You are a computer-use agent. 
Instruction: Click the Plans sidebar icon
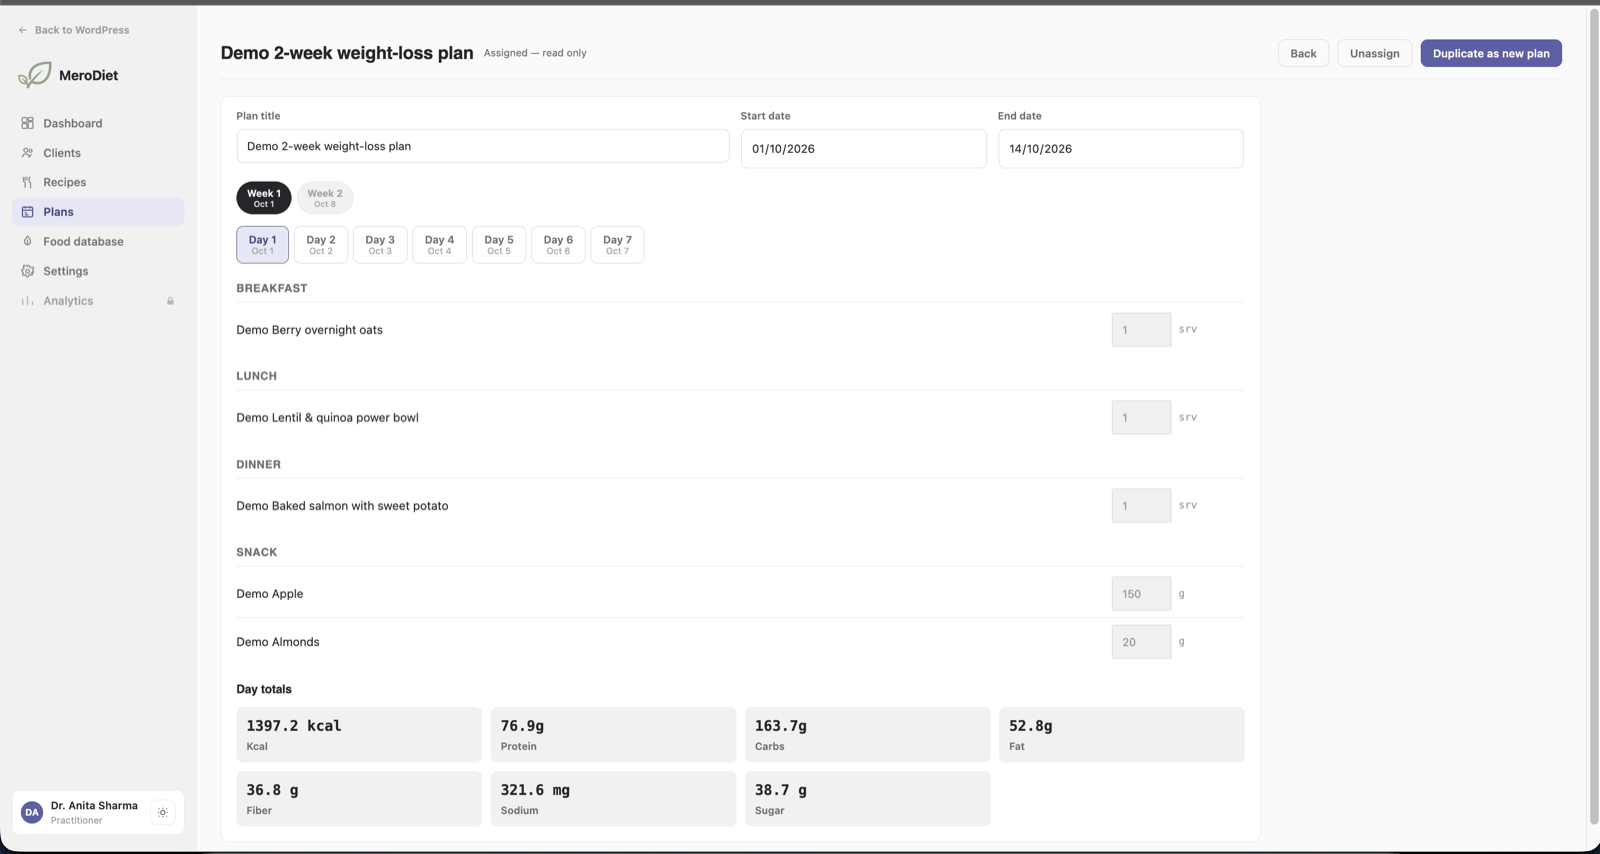coord(27,212)
